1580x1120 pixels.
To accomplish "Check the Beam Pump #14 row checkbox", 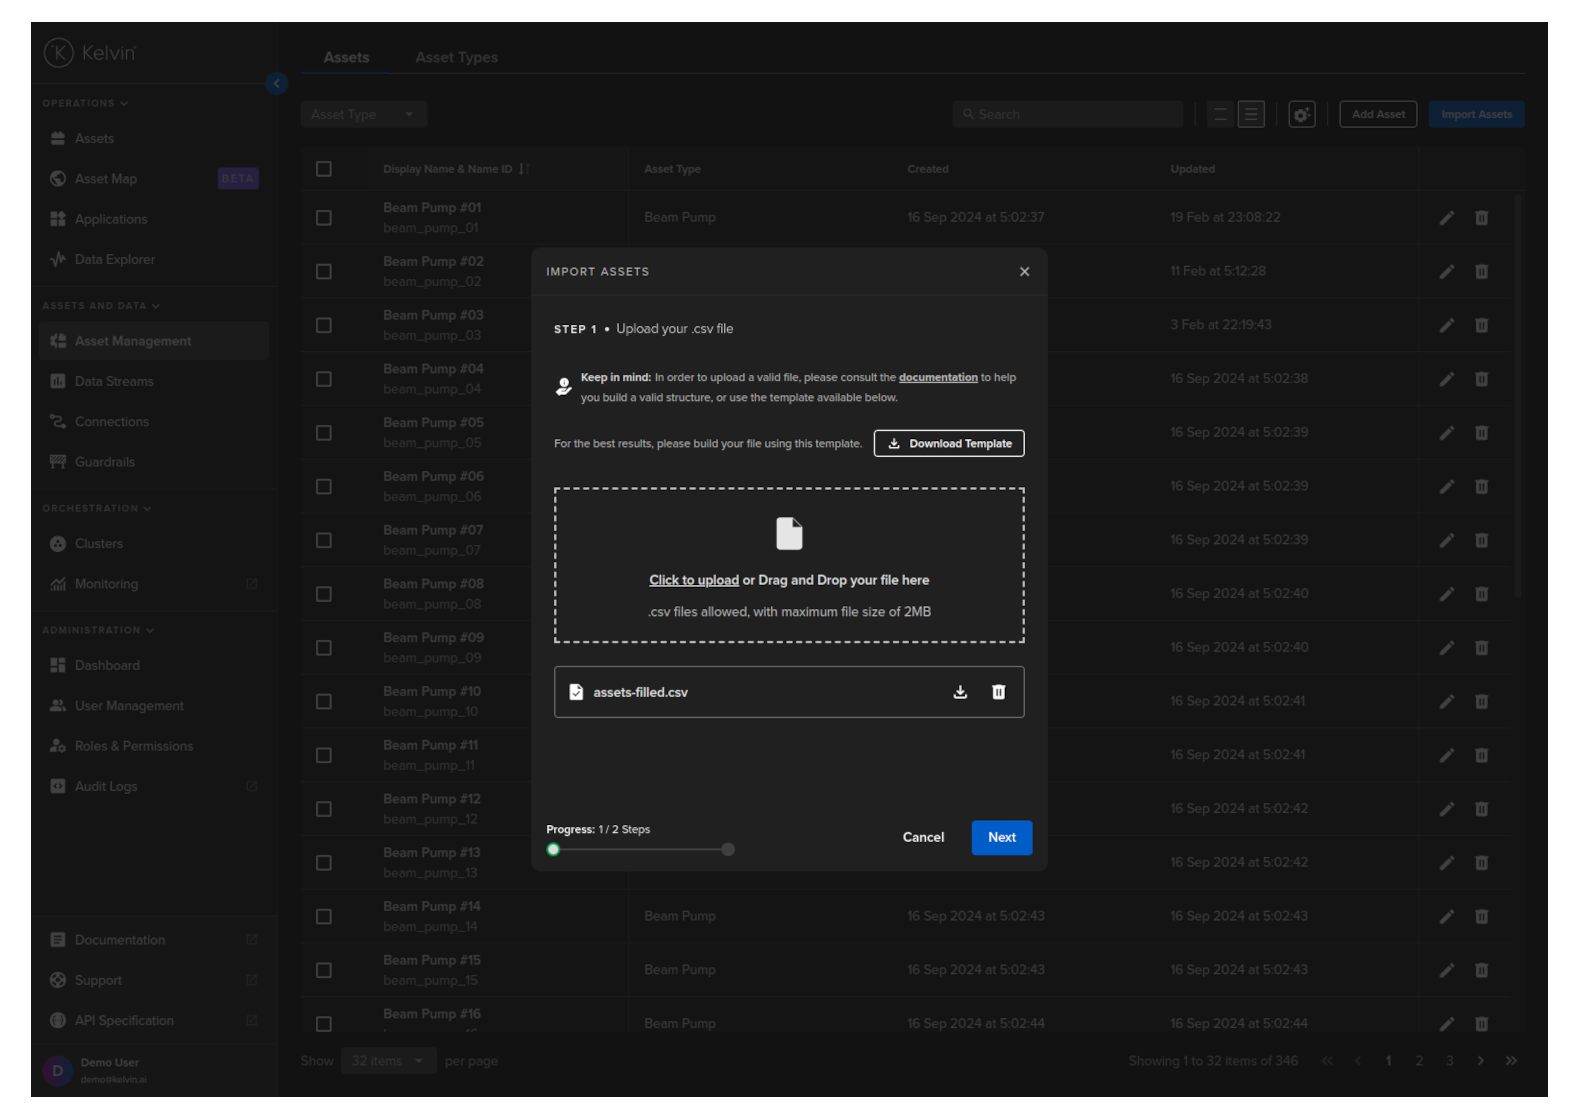I will click(324, 917).
